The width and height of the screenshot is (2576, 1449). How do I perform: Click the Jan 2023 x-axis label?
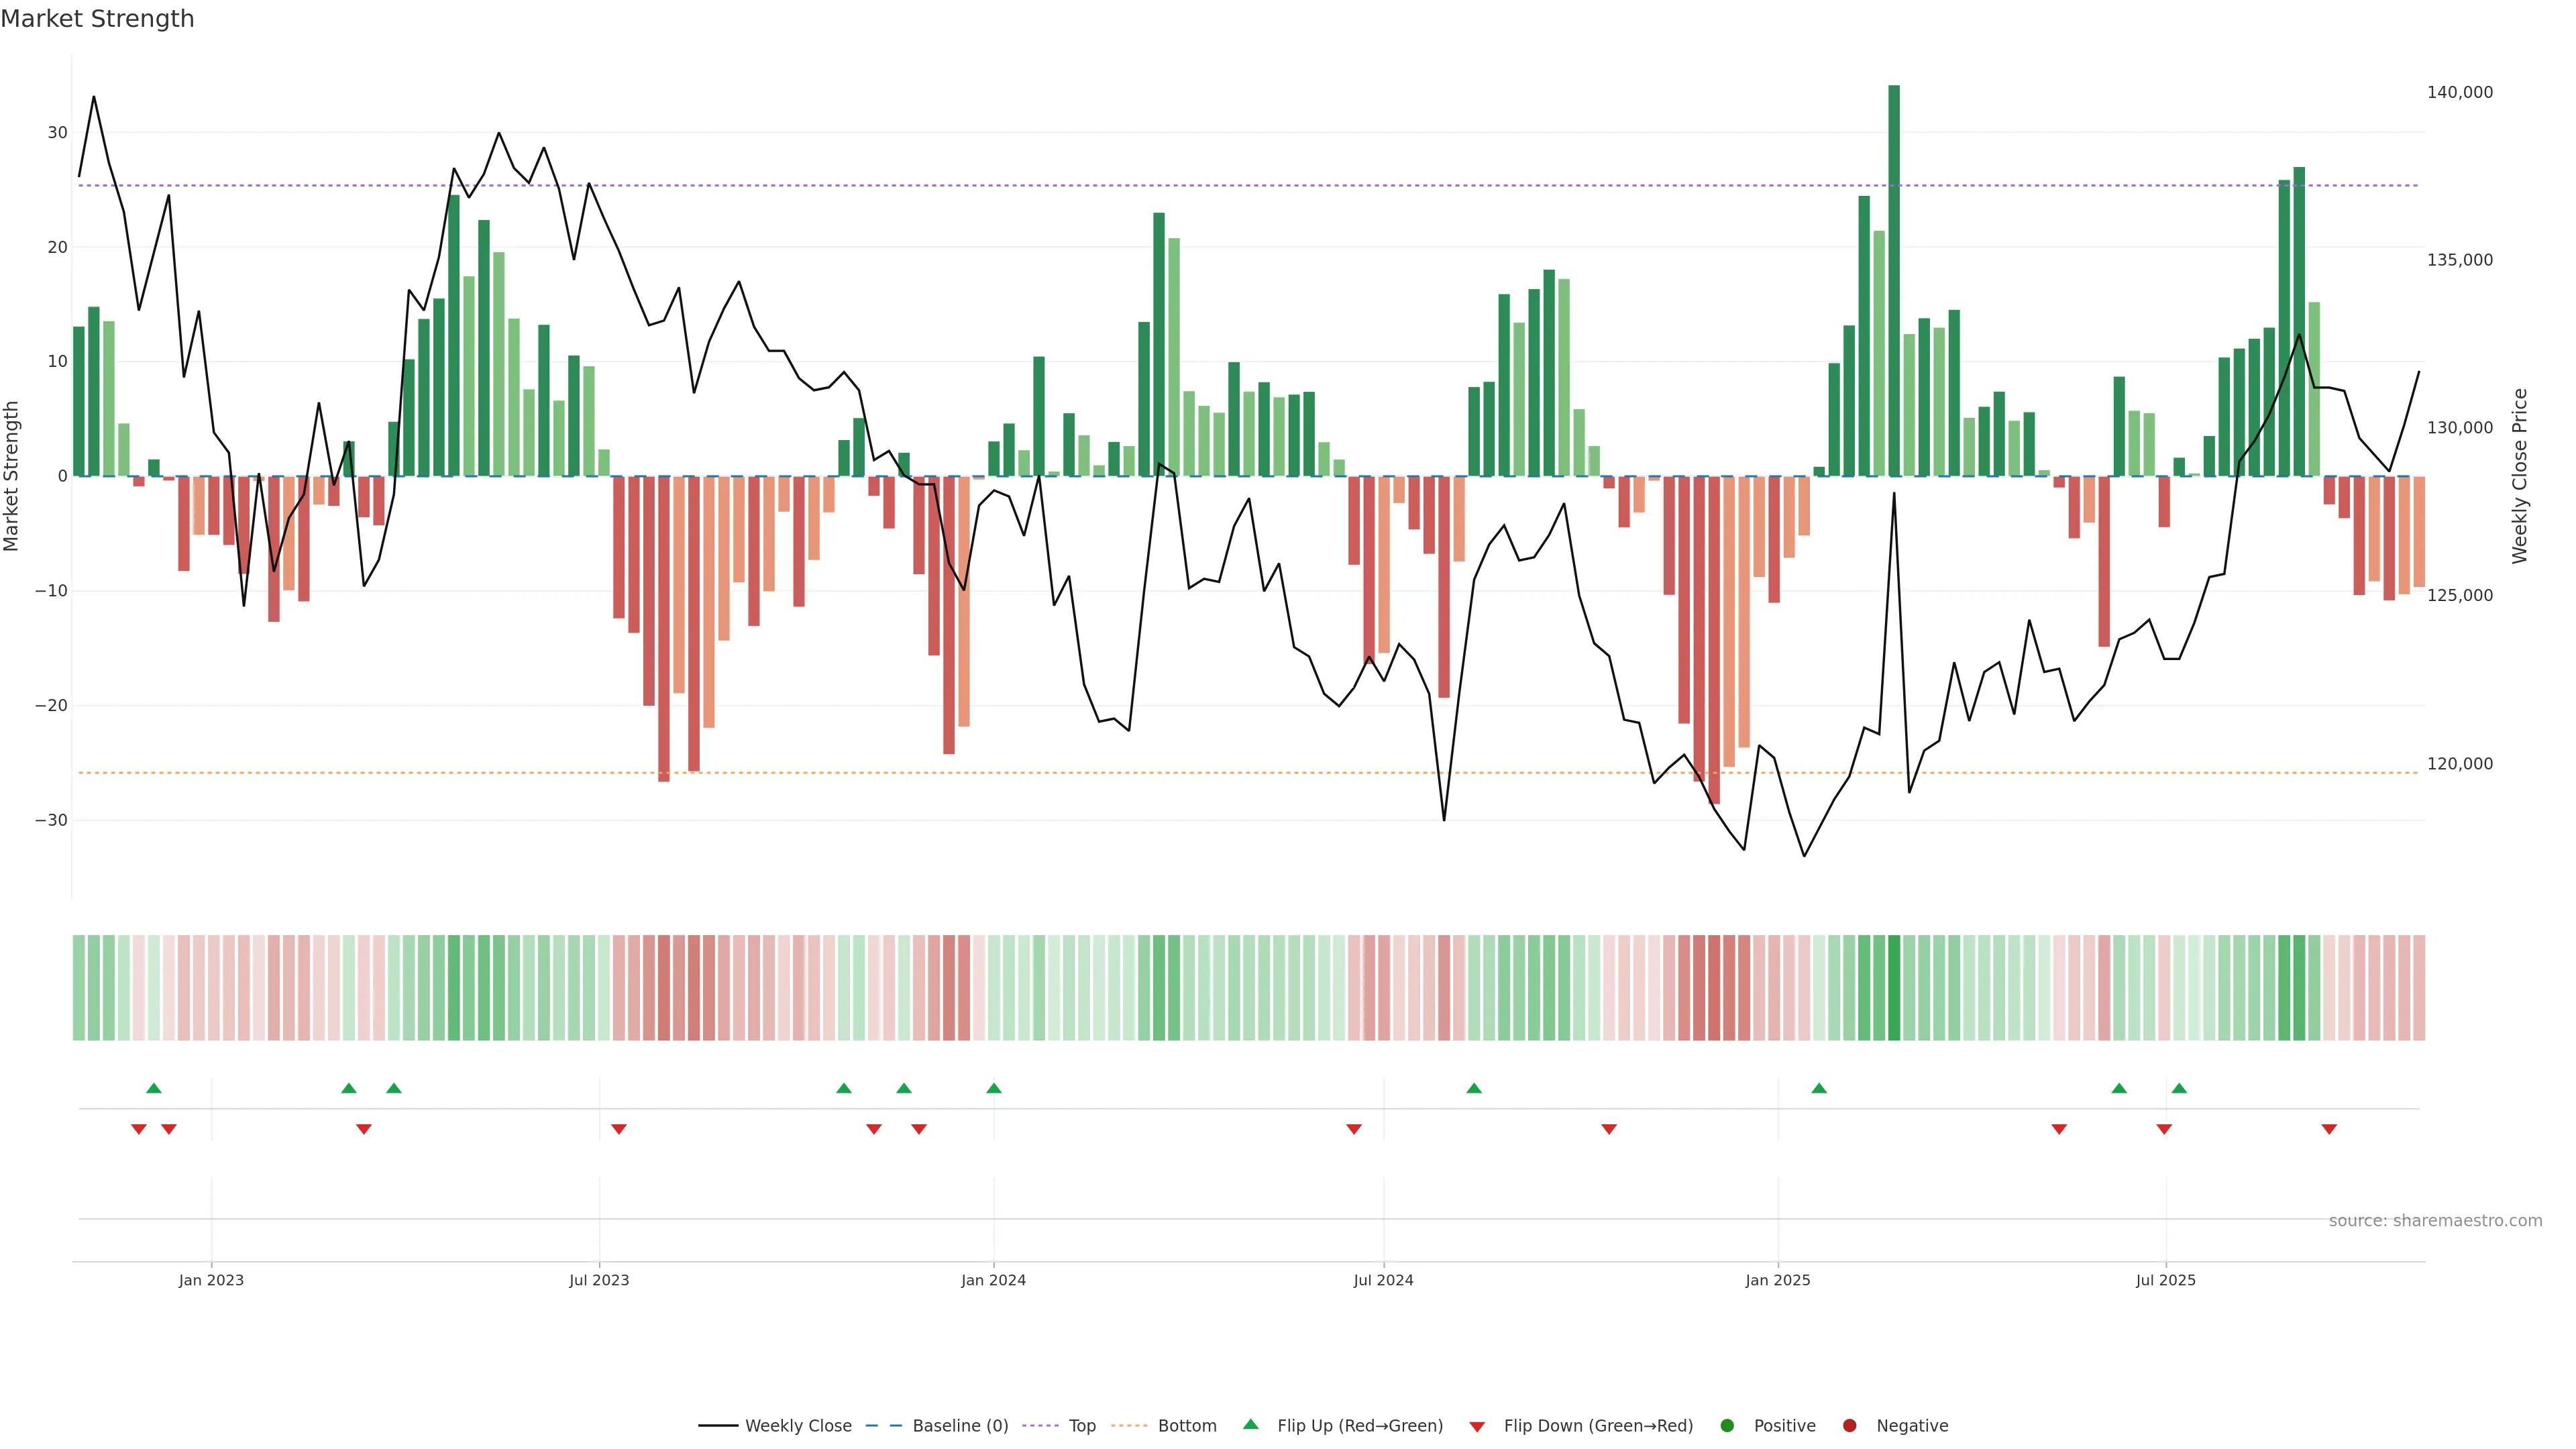(x=211, y=1280)
